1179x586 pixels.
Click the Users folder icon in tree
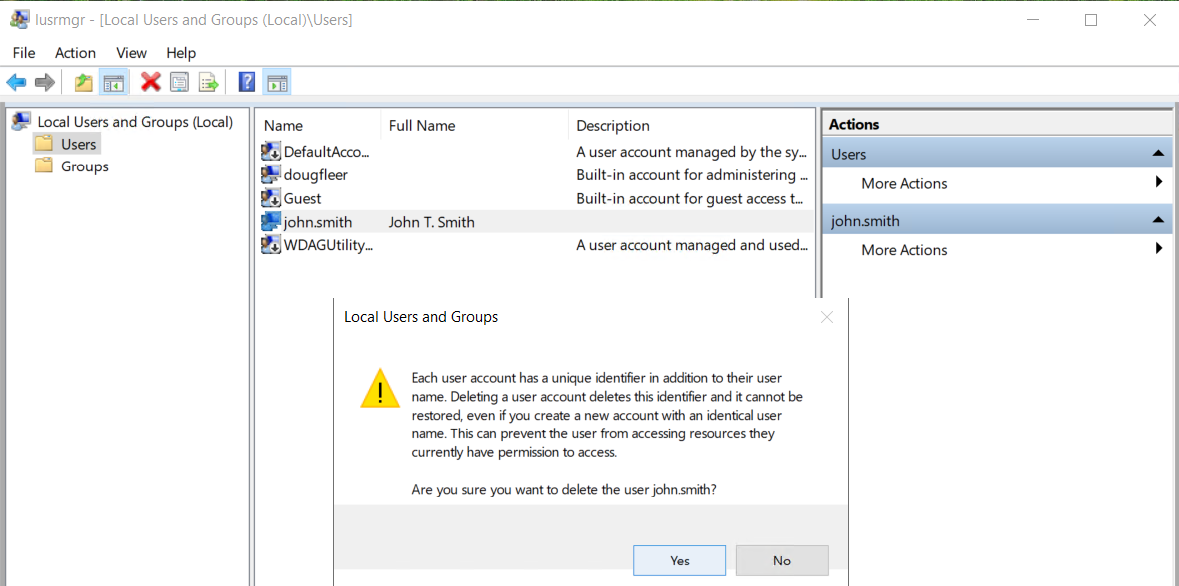tap(44, 144)
